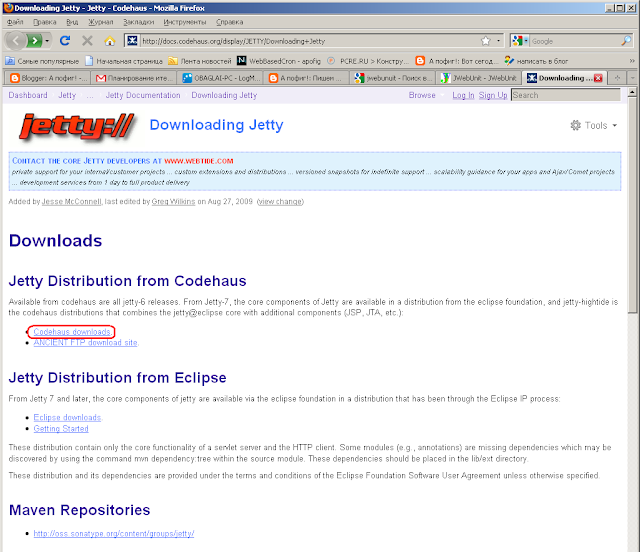Image resolution: width=640 pixels, height=552 pixels.
Task: Open the back/forward history dropdown arrow
Action: (47, 41)
